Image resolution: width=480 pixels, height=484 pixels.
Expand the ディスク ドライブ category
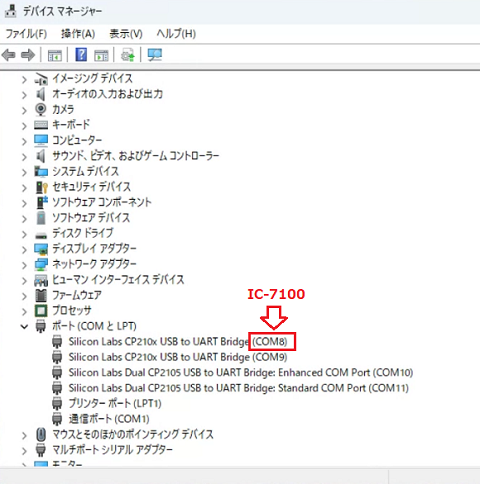(x=24, y=234)
